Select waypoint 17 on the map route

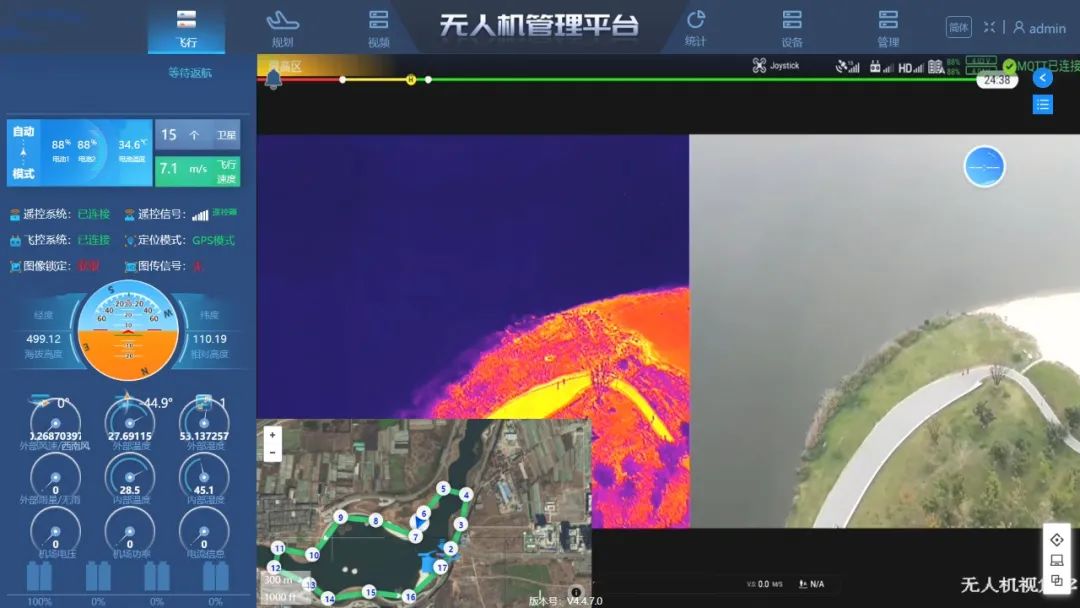[442, 567]
